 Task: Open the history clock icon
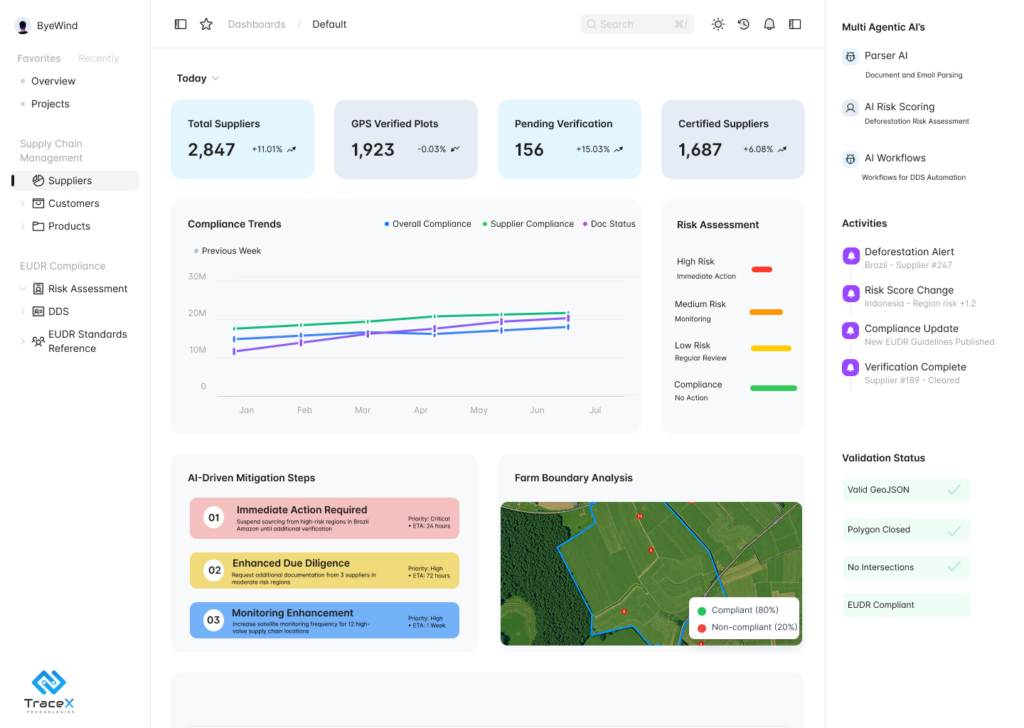(x=744, y=24)
